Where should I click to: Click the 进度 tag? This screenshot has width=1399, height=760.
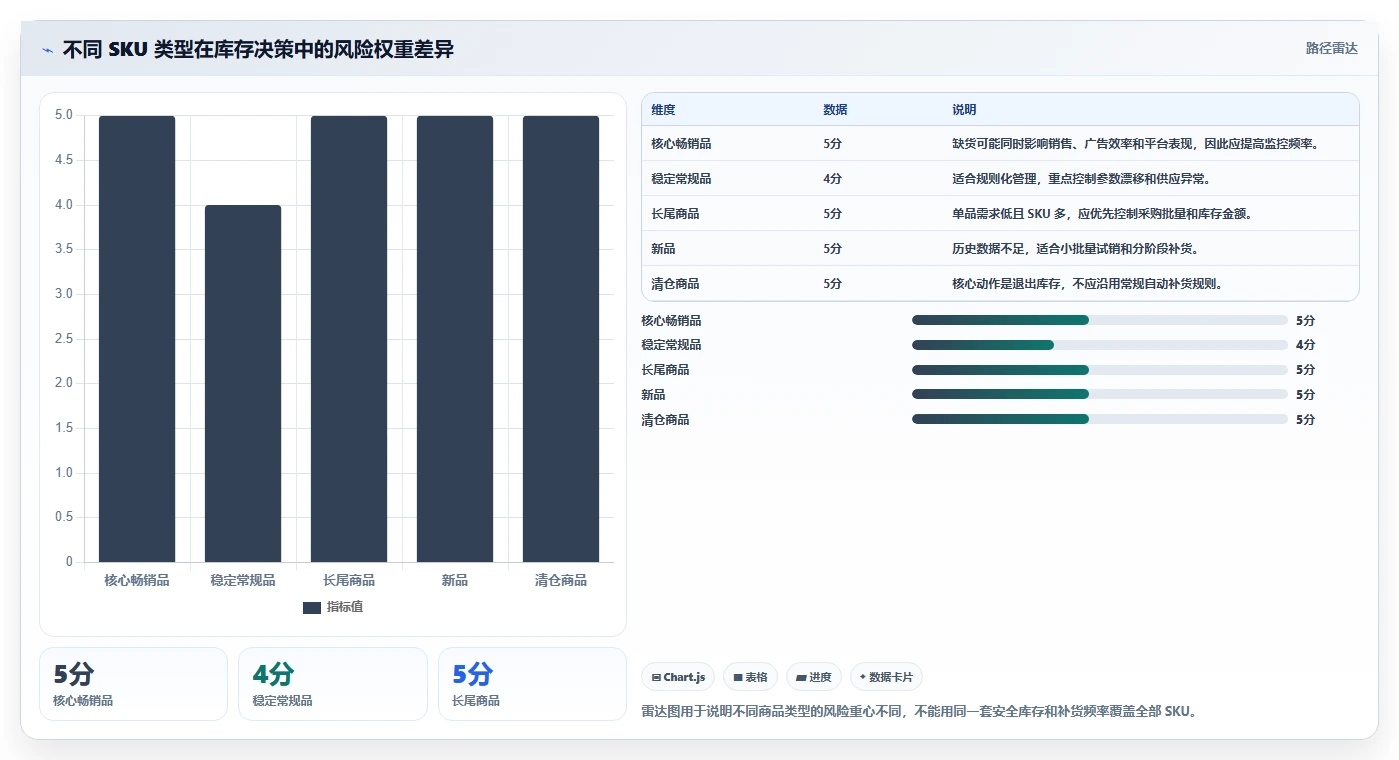click(814, 677)
